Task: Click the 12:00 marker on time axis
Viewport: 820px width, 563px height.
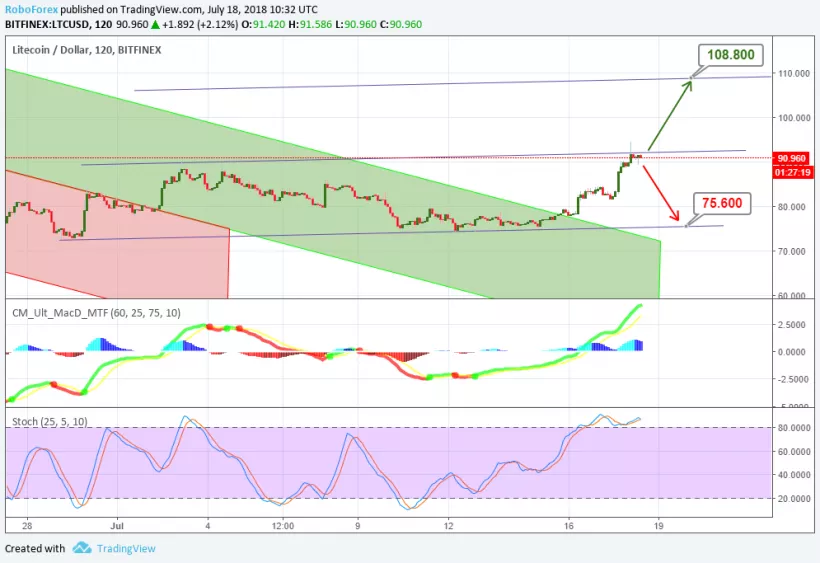Action: [x=282, y=524]
